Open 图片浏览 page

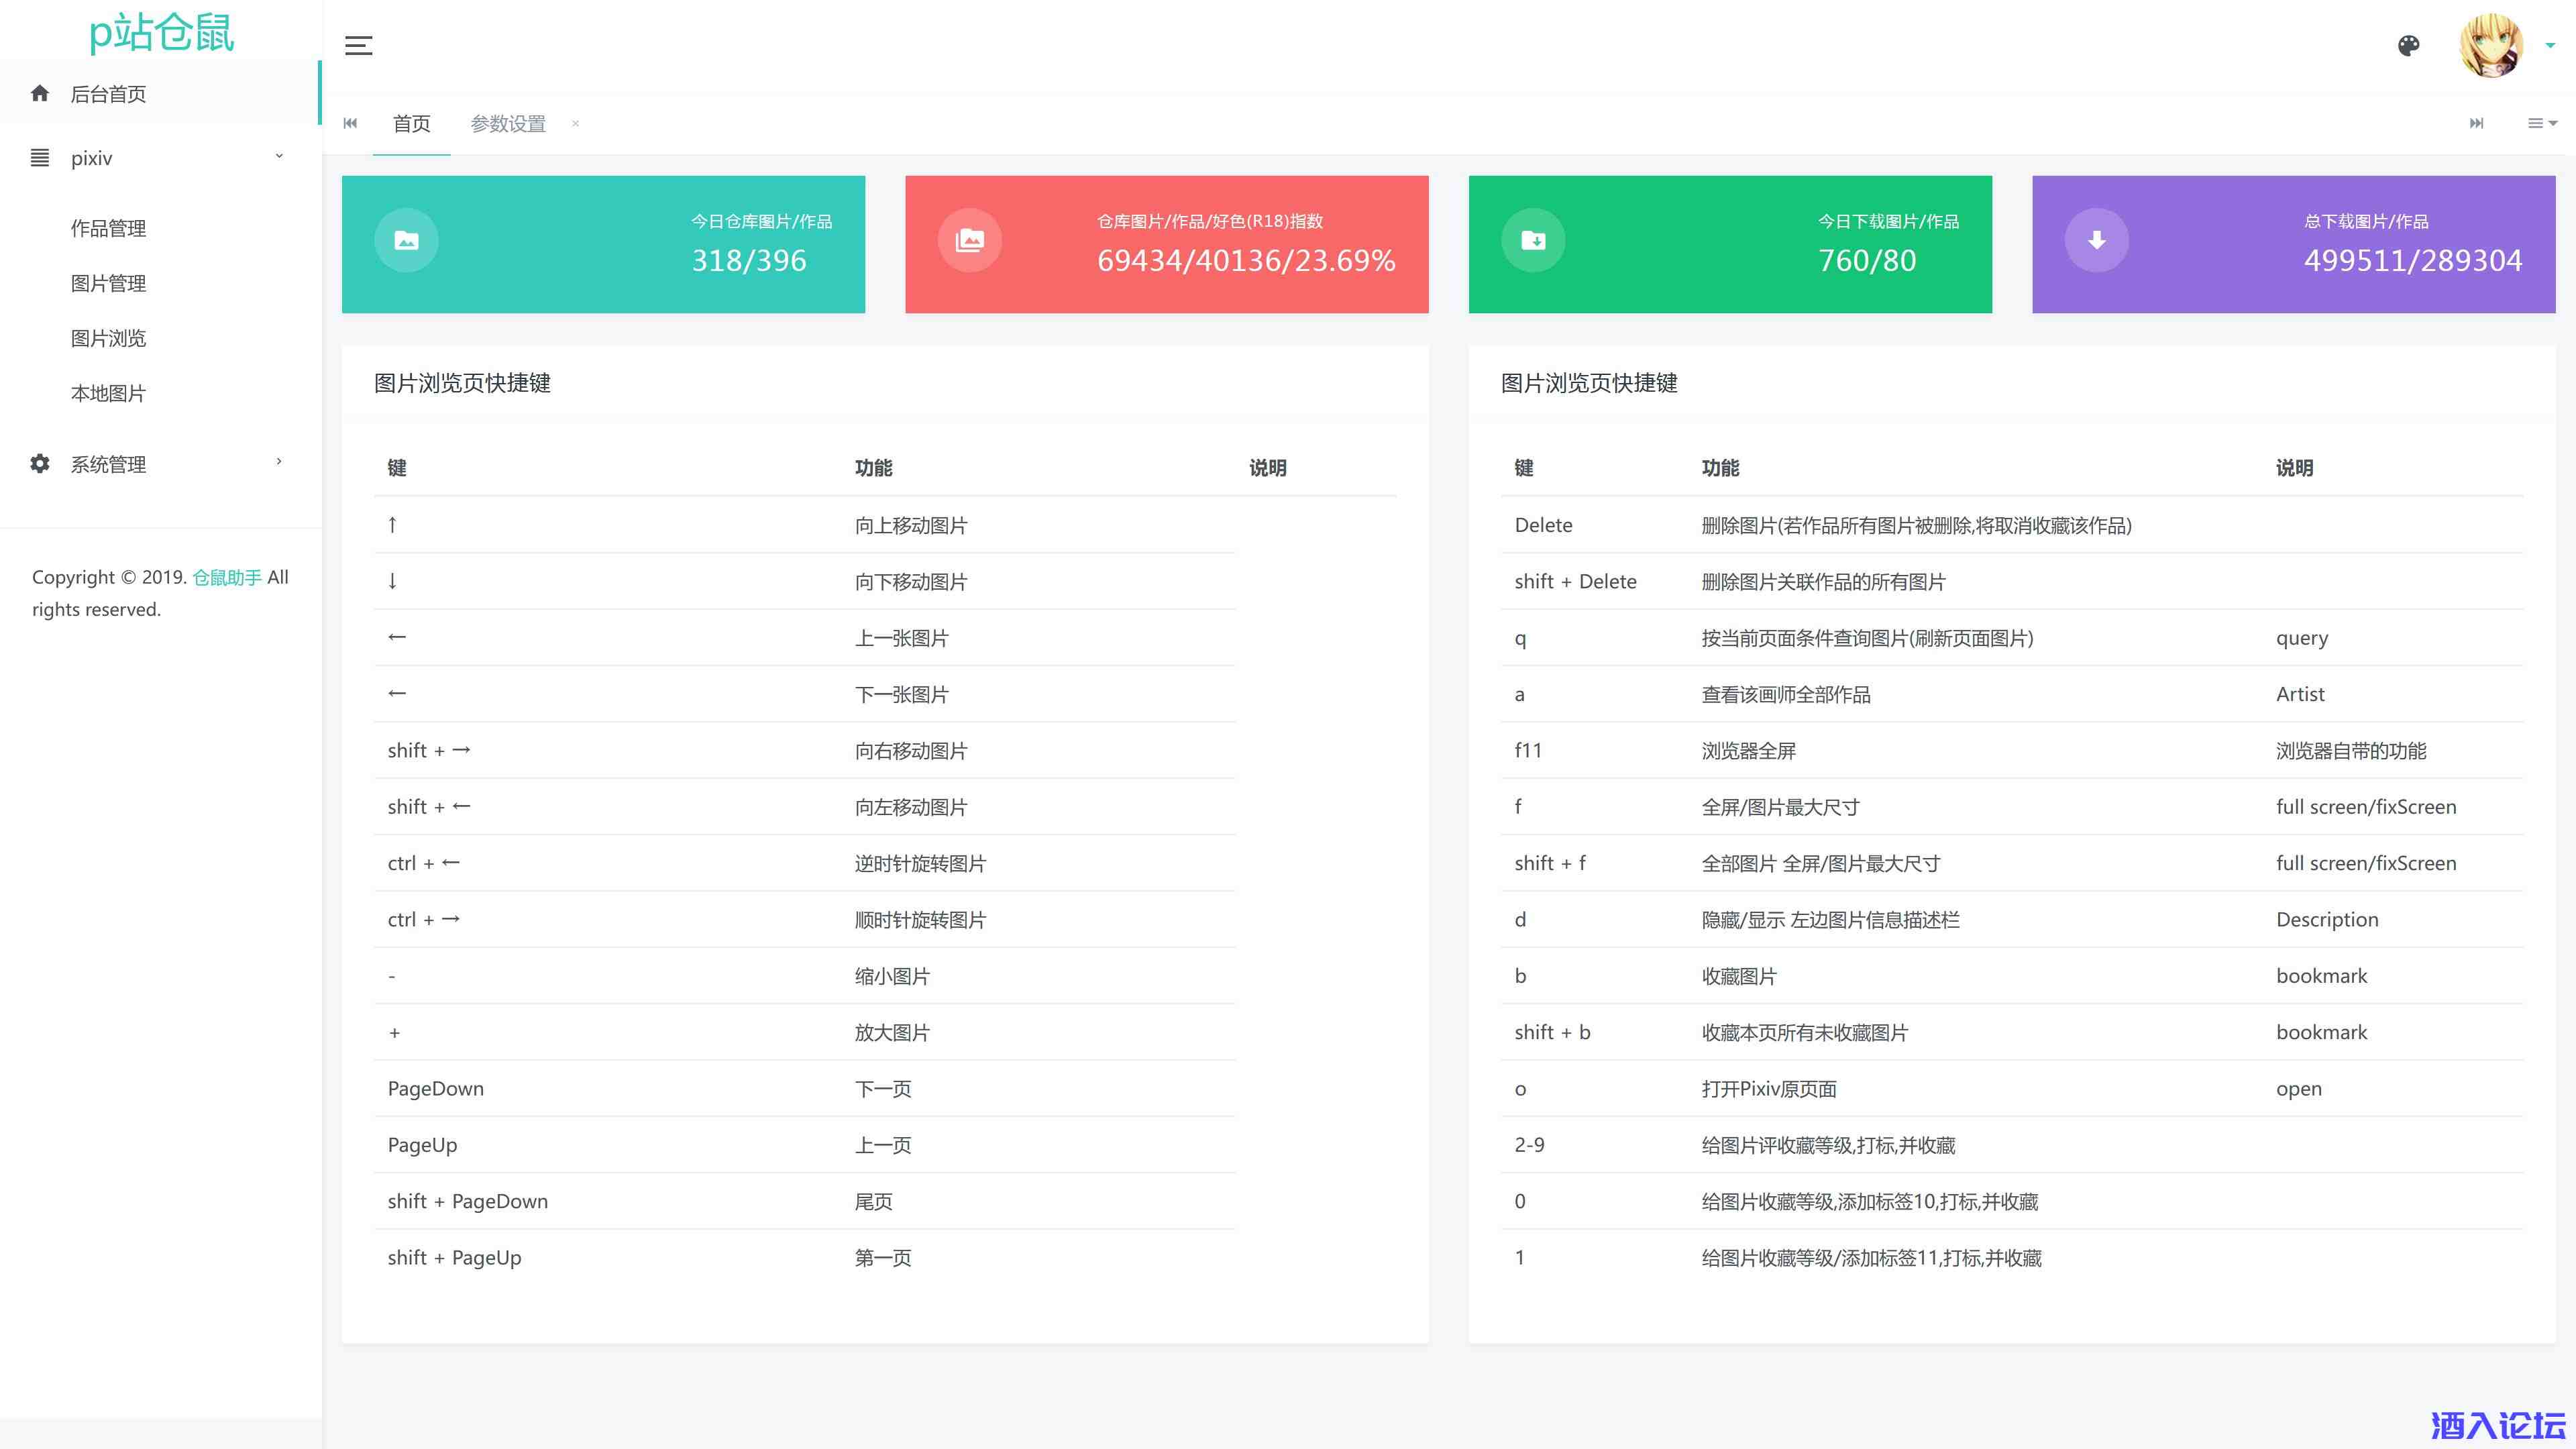coord(108,338)
